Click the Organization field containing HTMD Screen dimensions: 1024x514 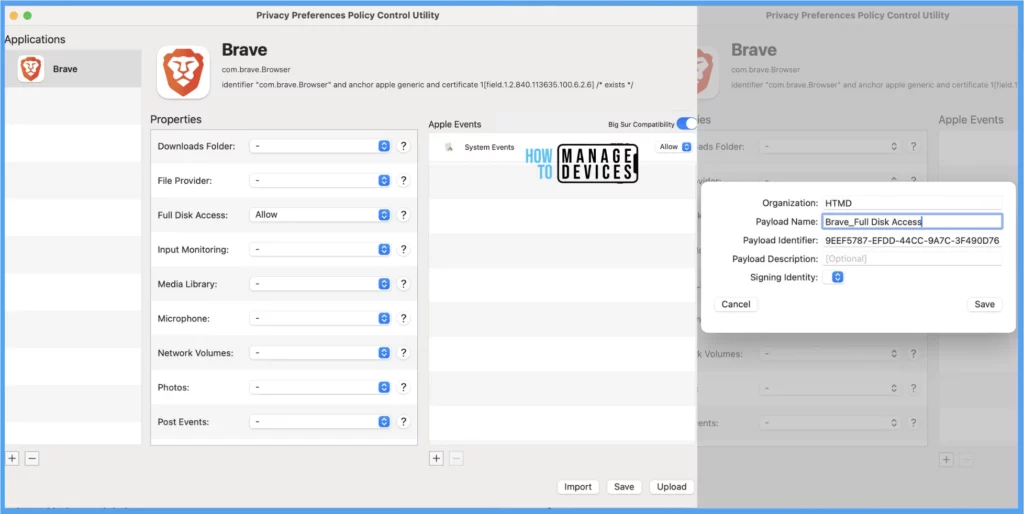[x=912, y=203]
